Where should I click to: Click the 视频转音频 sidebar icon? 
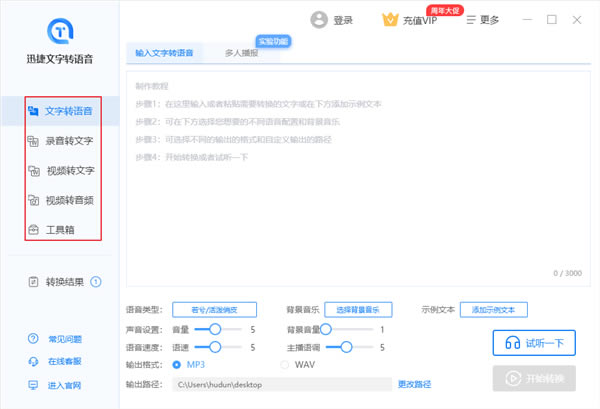click(x=34, y=200)
